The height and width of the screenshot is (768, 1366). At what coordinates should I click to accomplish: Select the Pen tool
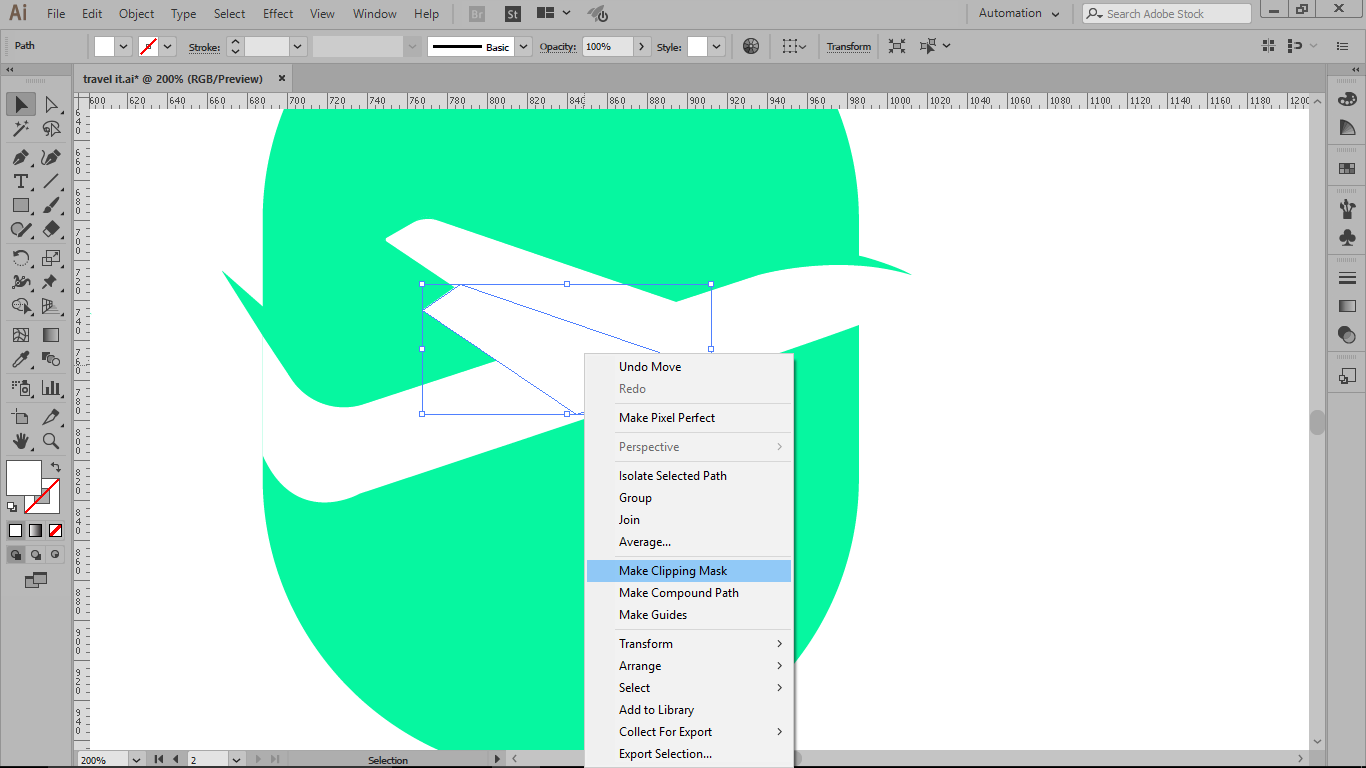(20, 157)
